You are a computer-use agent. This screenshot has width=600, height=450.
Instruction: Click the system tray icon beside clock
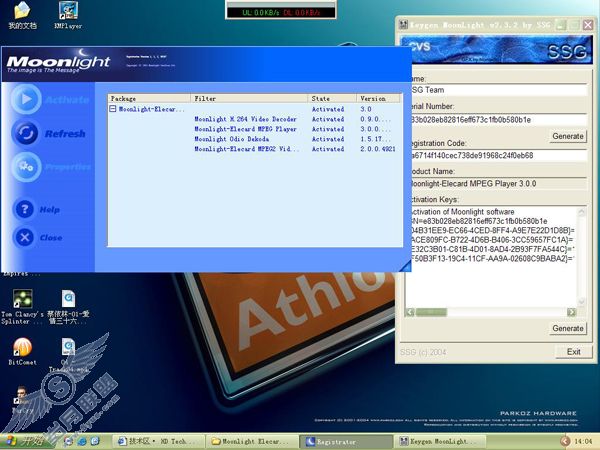click(x=565, y=441)
